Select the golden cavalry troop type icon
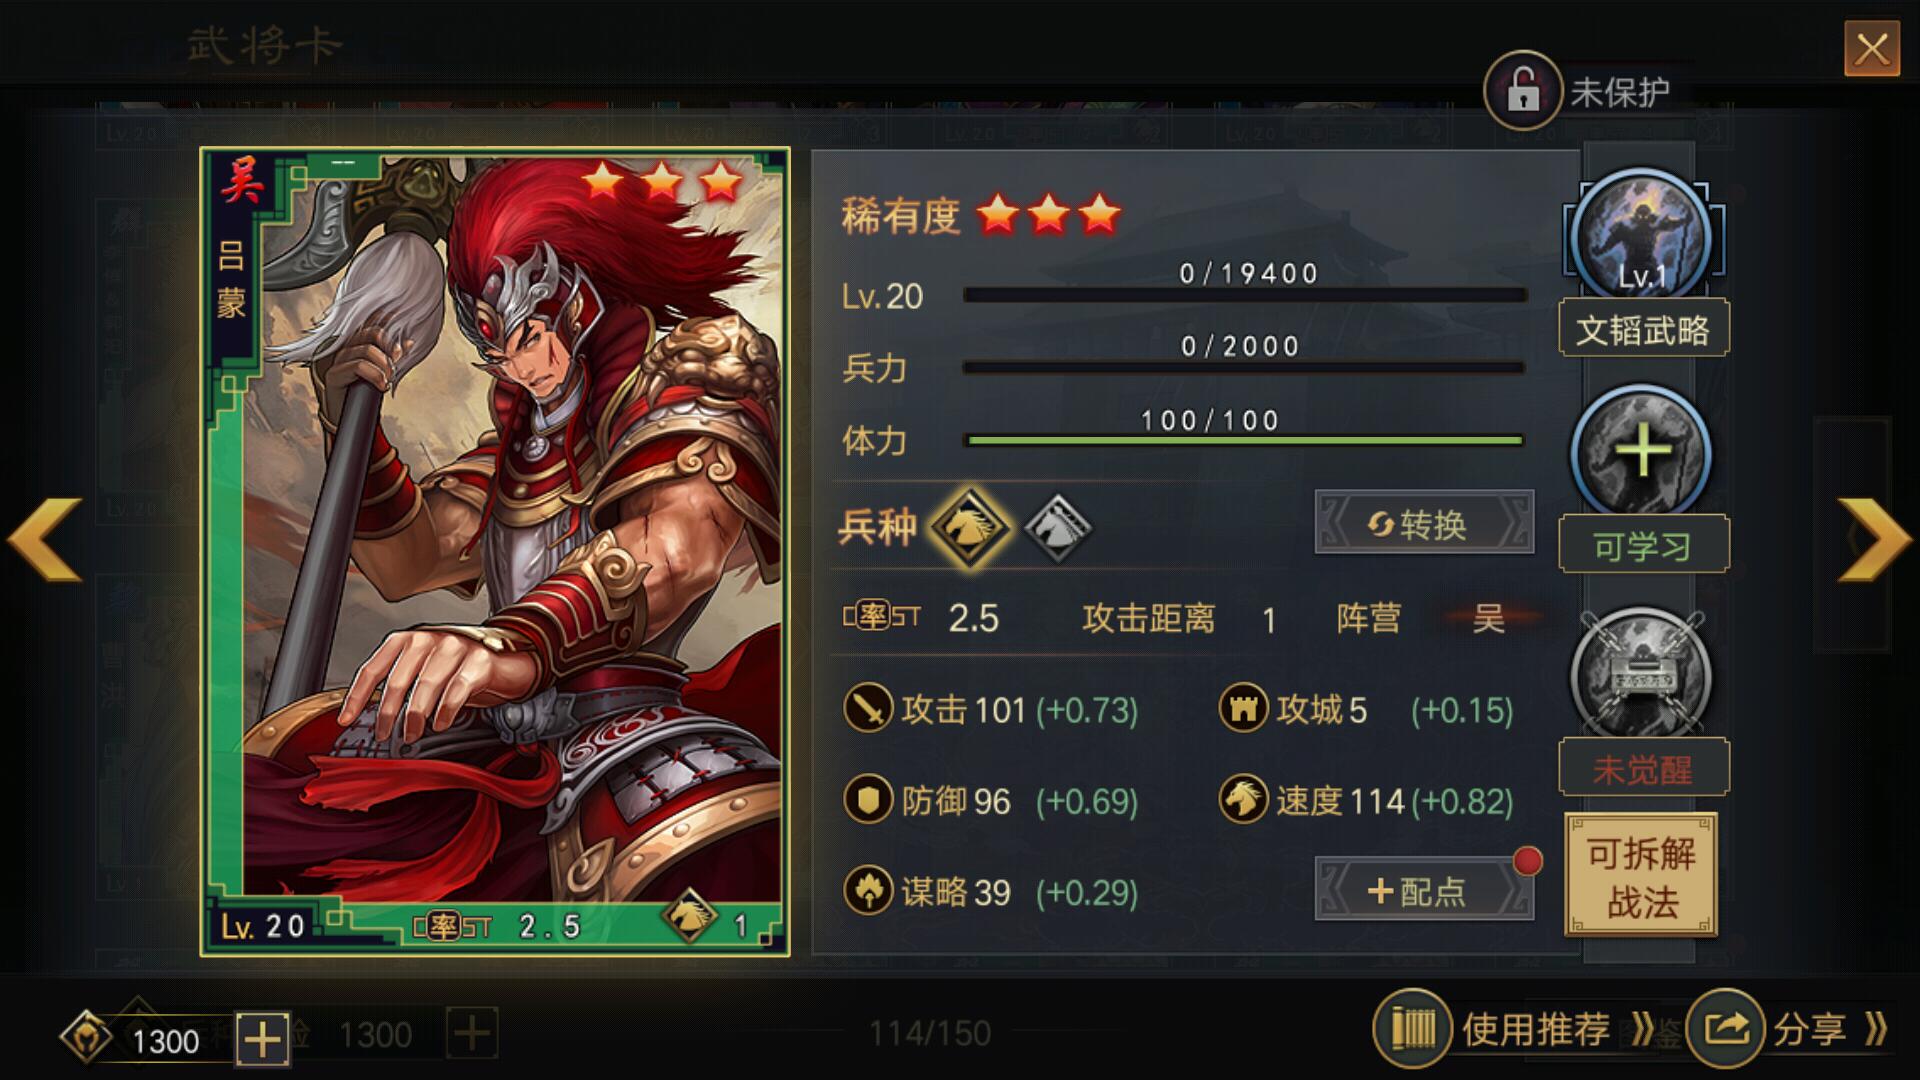Screen dimensions: 1920x1080 tap(968, 526)
